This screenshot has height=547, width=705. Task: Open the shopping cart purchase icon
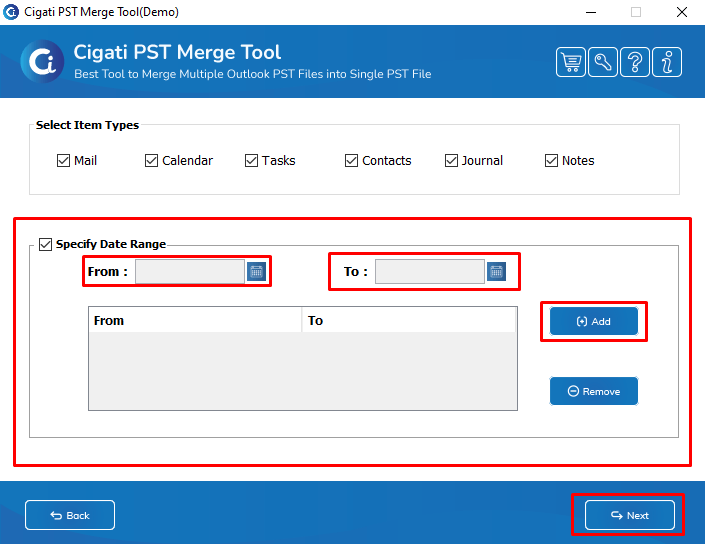571,62
